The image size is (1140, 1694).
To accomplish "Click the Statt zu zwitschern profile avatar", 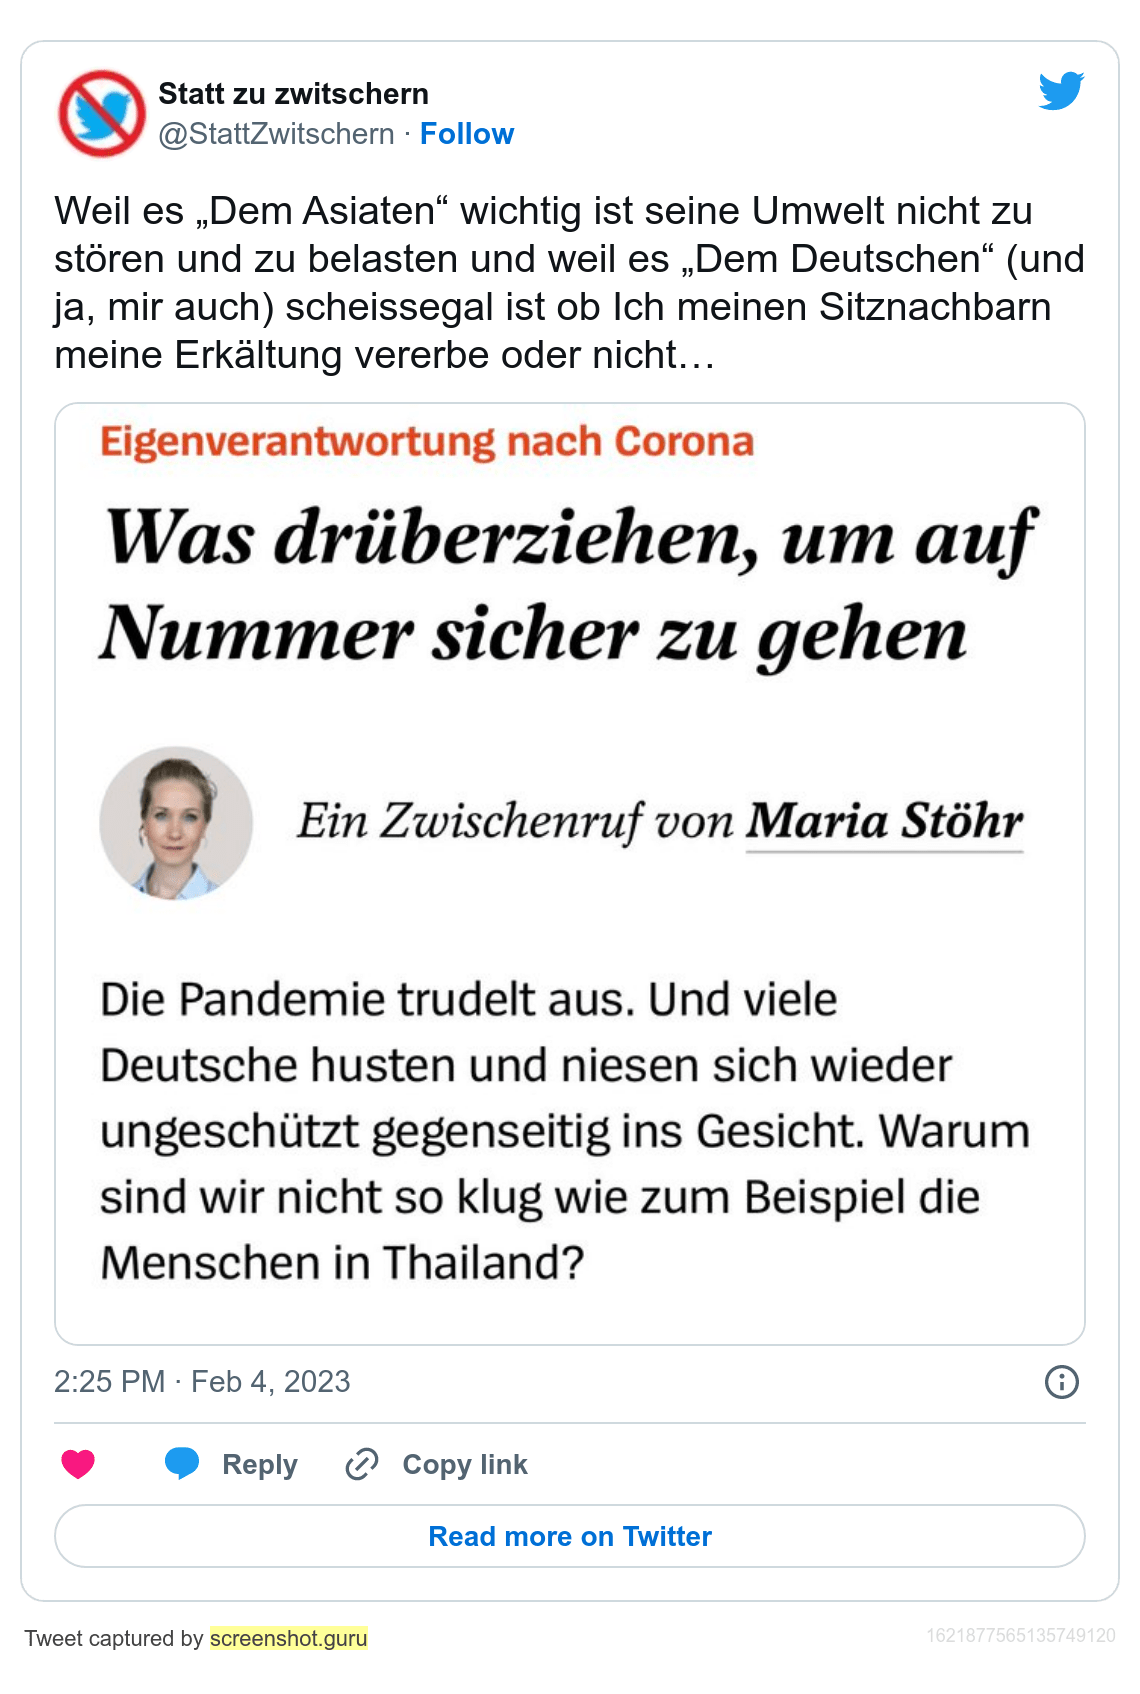I will coord(102,113).
